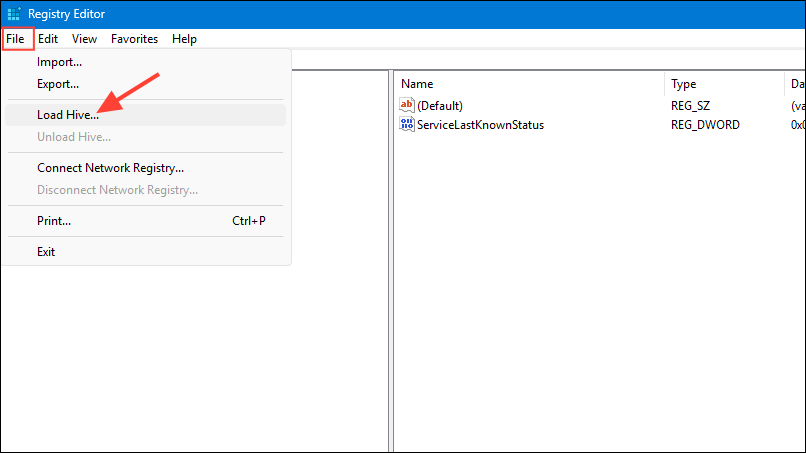Screen dimensions: 806x453
Task: Click the Registry Editor title text
Action: coord(66,14)
